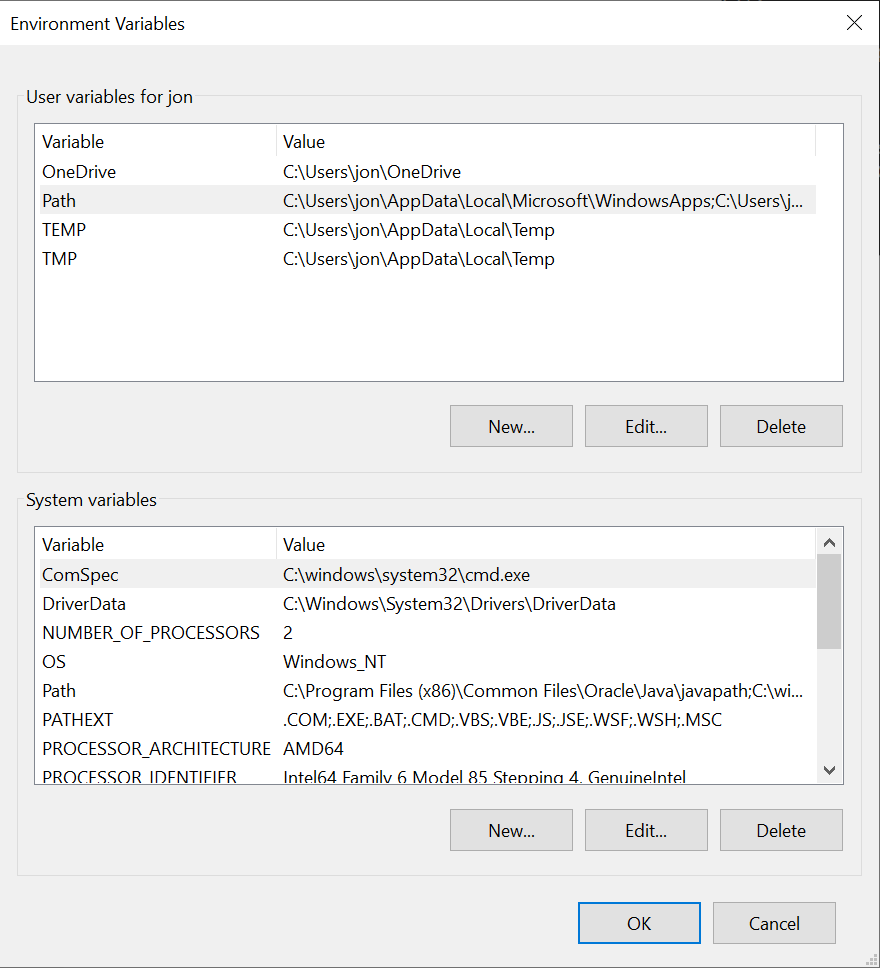The width and height of the screenshot is (880, 968).
Task: Select the TEMP user variable
Action: coord(64,230)
